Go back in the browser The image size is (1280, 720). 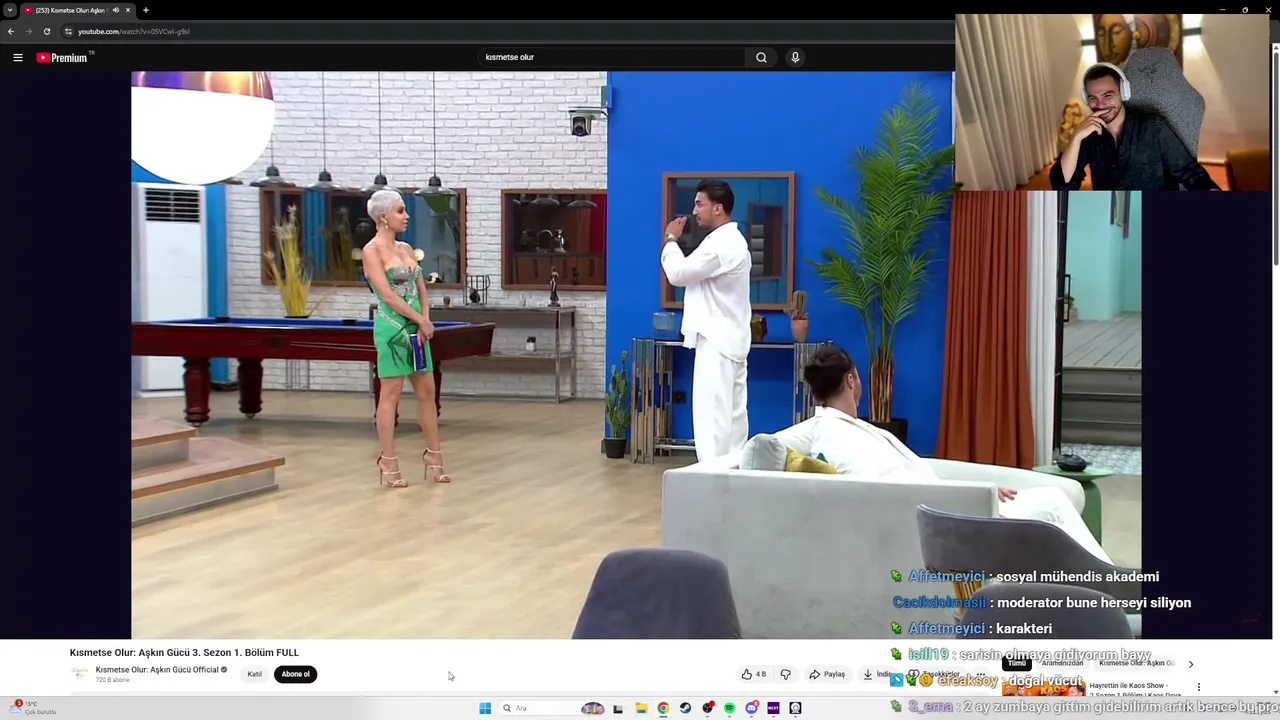pyautogui.click(x=11, y=31)
